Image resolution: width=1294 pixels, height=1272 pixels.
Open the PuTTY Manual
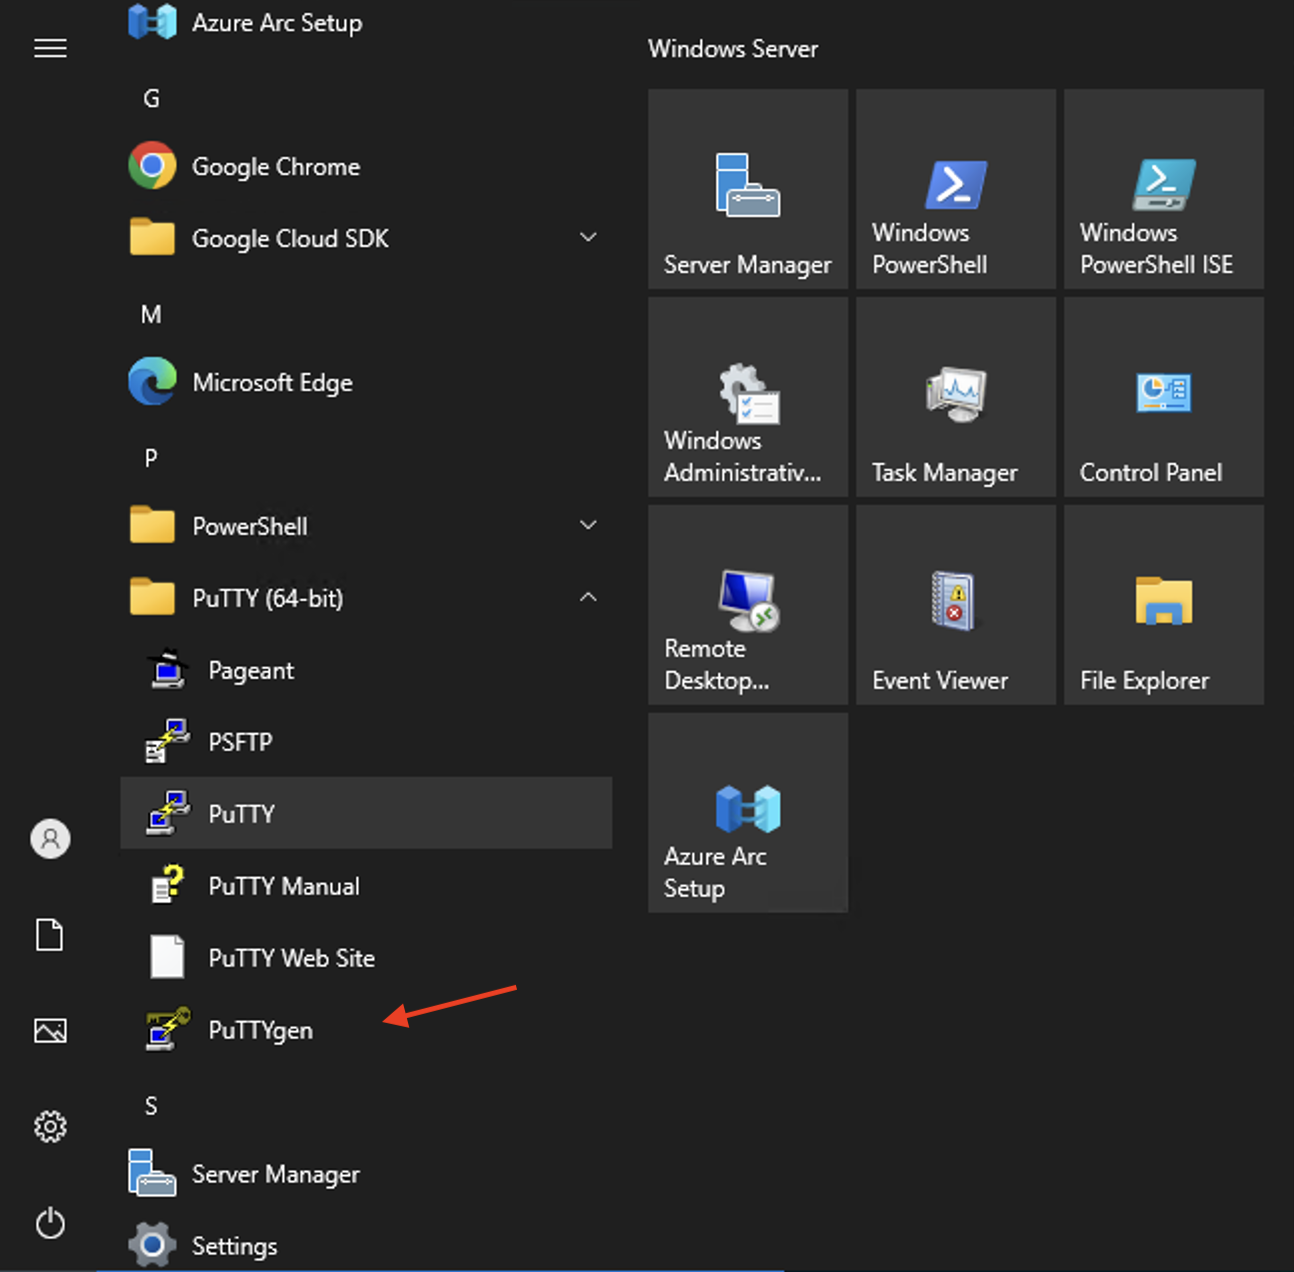[366, 886]
